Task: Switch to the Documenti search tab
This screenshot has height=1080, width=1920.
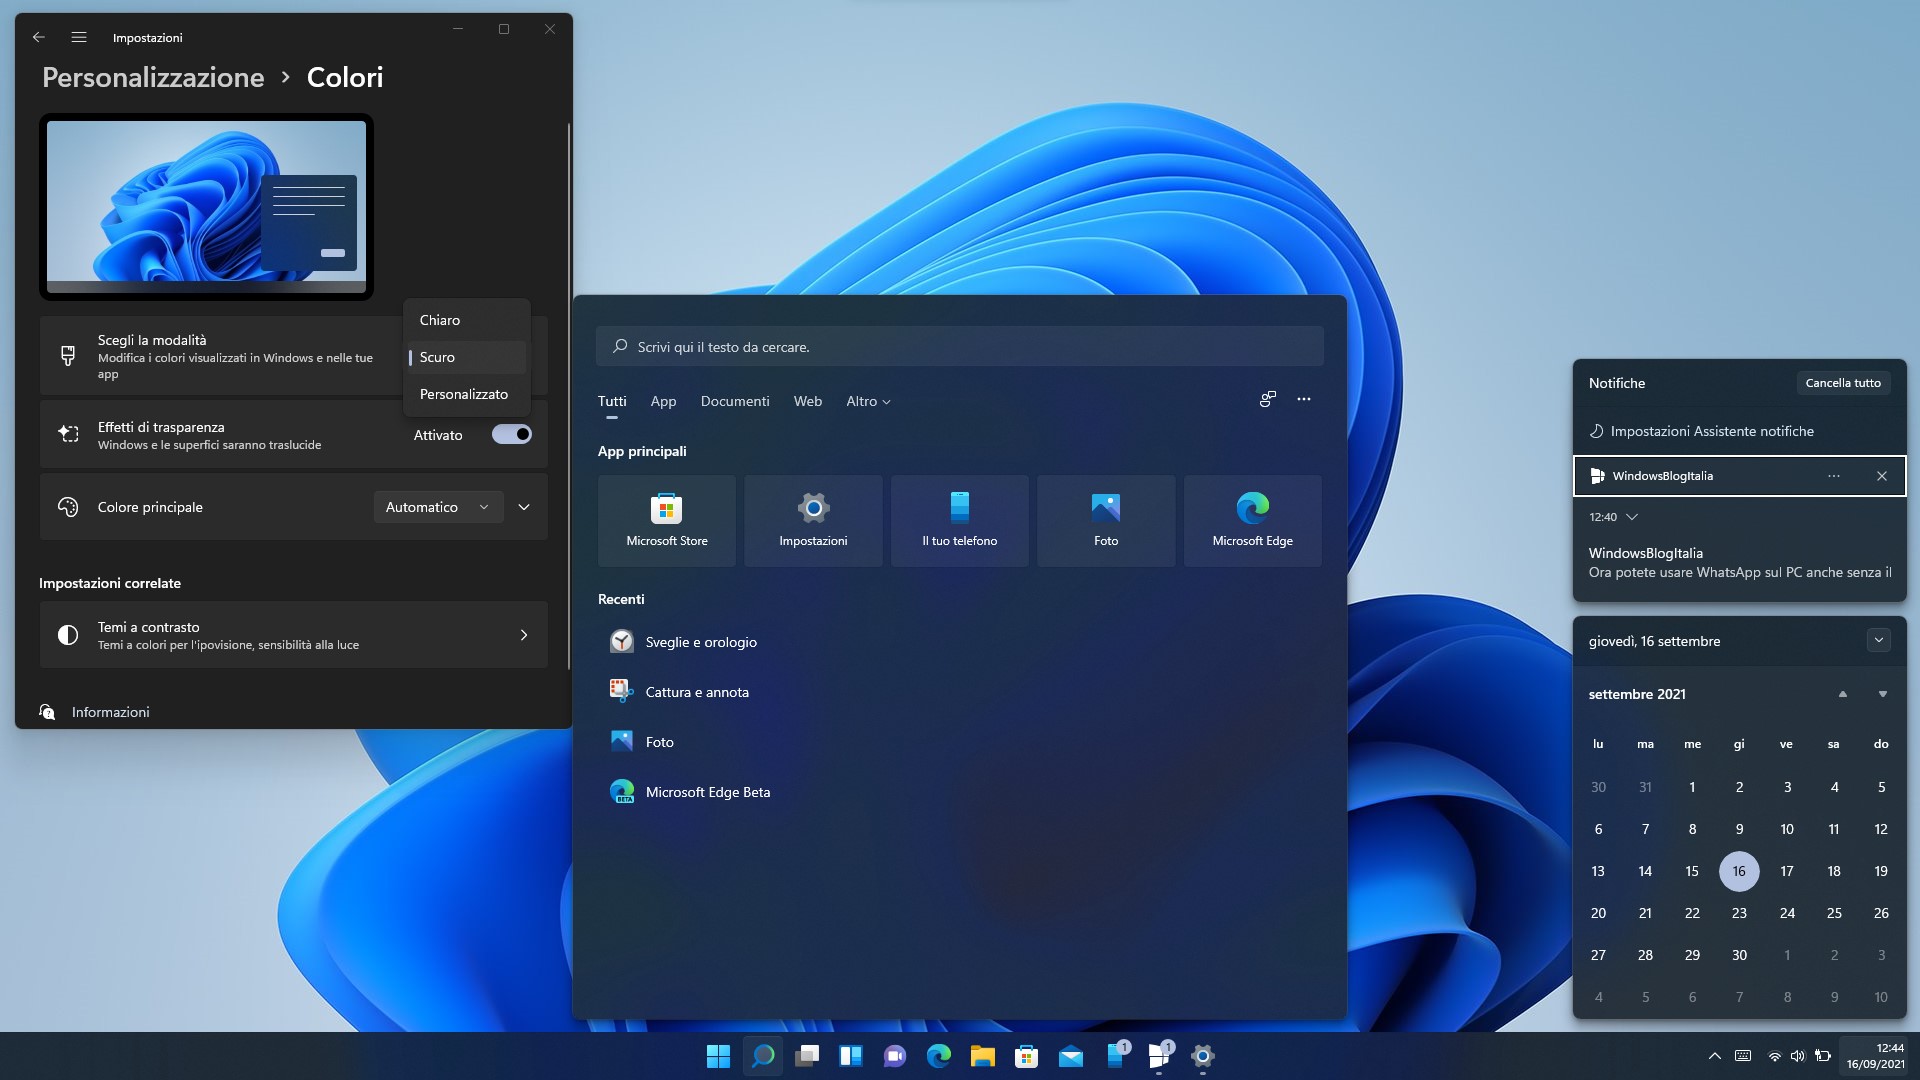Action: pos(735,401)
